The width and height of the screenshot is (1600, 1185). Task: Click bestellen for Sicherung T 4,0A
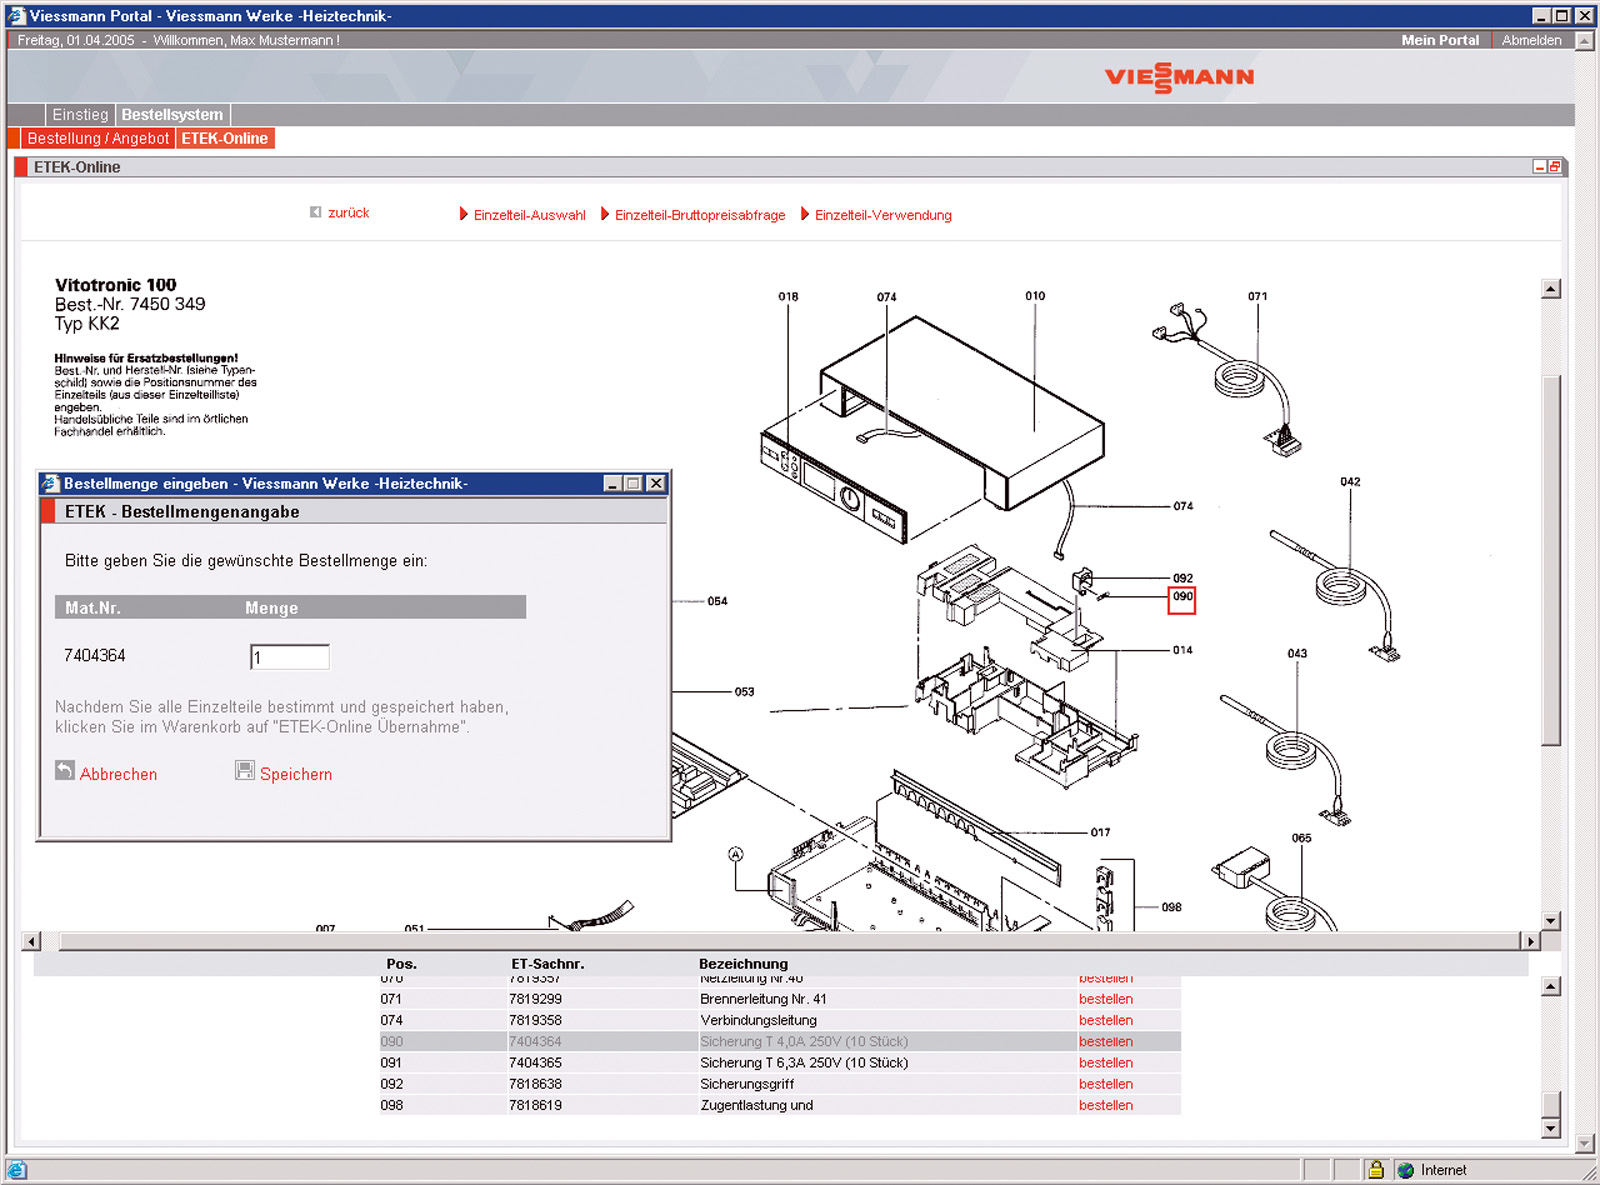pos(1106,1041)
